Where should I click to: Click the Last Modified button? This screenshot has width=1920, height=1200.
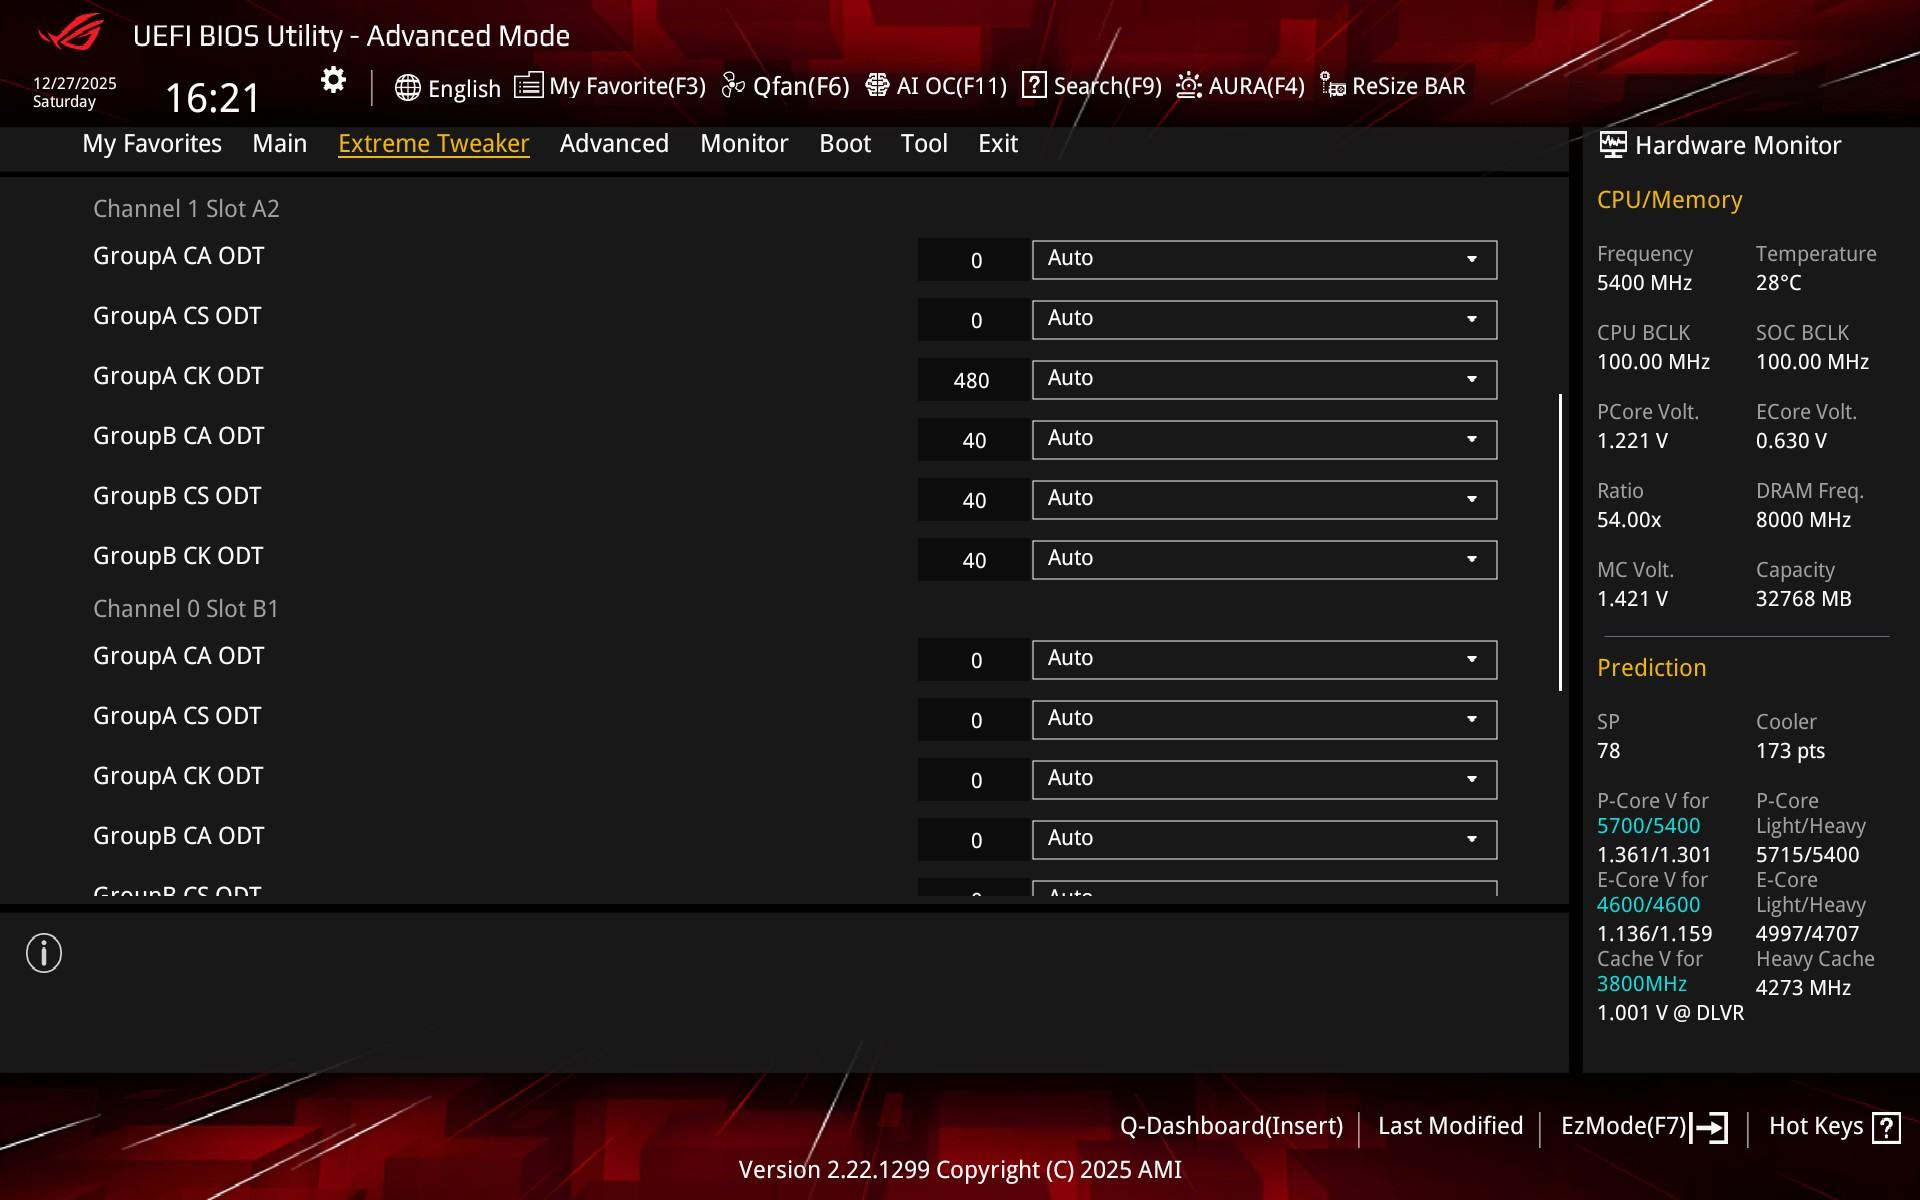click(x=1450, y=1126)
